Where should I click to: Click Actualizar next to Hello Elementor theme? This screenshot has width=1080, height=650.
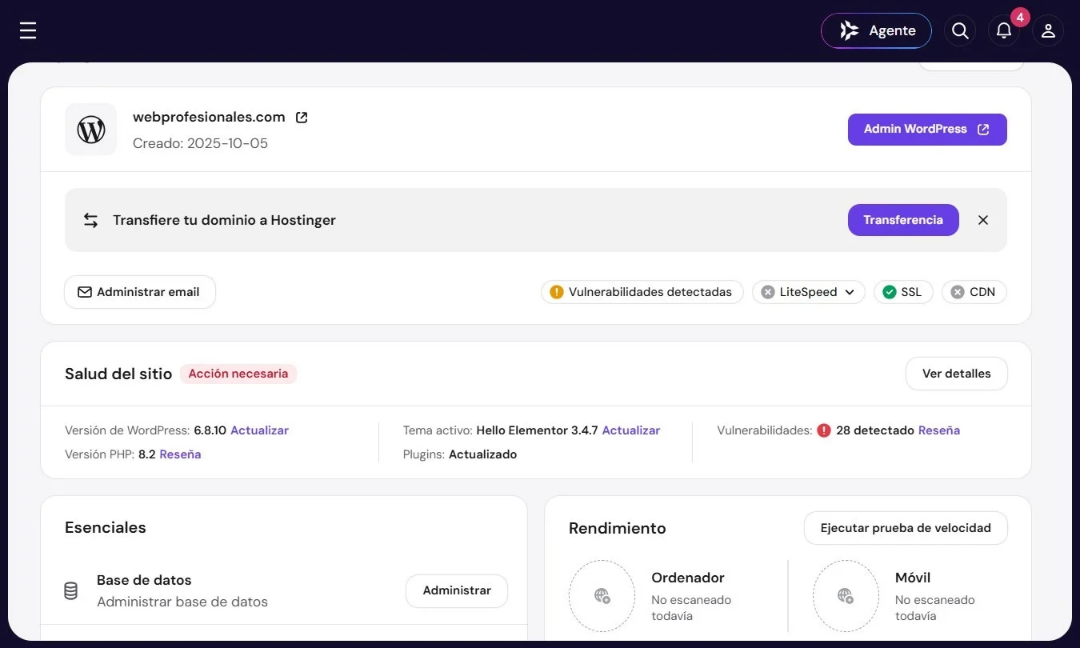tap(631, 430)
